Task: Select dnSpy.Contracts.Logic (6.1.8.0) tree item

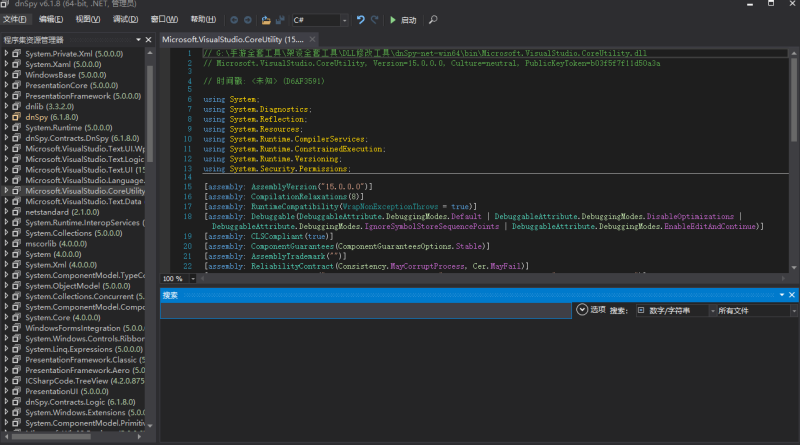Action: [x=81, y=402]
